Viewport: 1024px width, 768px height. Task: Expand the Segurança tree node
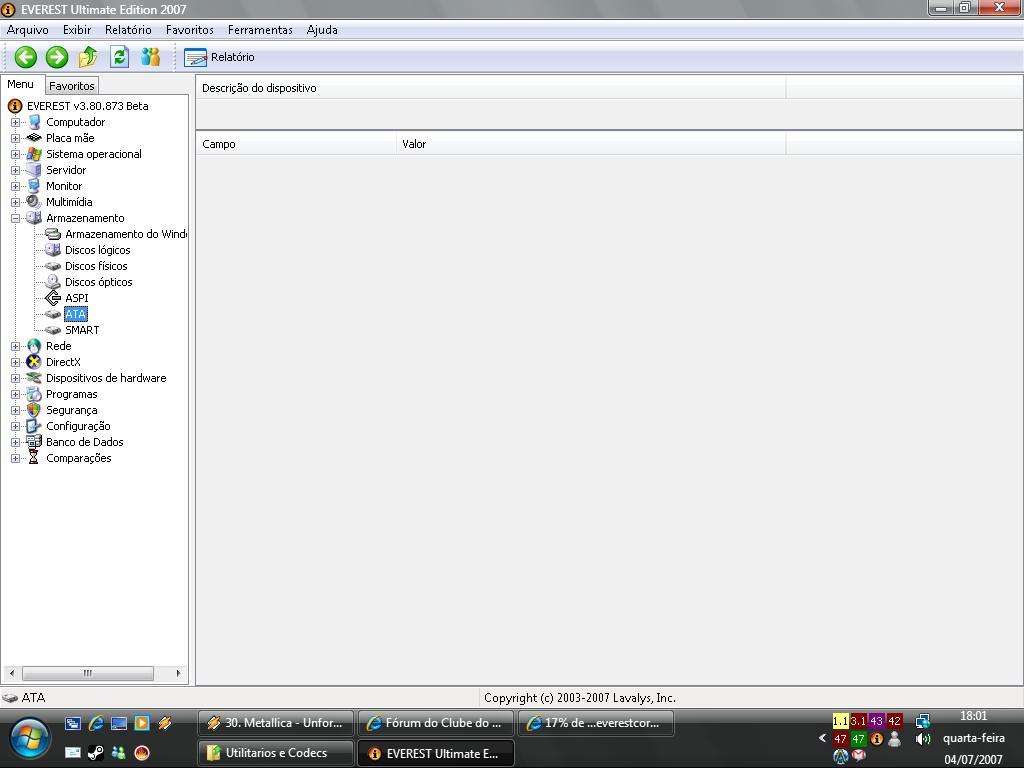click(15, 410)
